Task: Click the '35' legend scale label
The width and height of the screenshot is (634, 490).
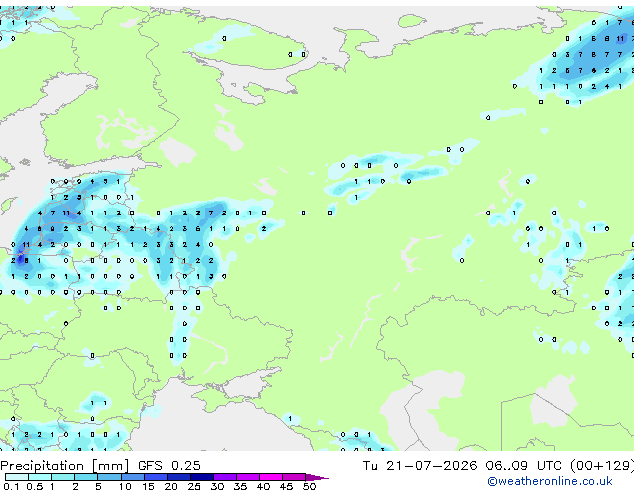Action: click(x=240, y=486)
